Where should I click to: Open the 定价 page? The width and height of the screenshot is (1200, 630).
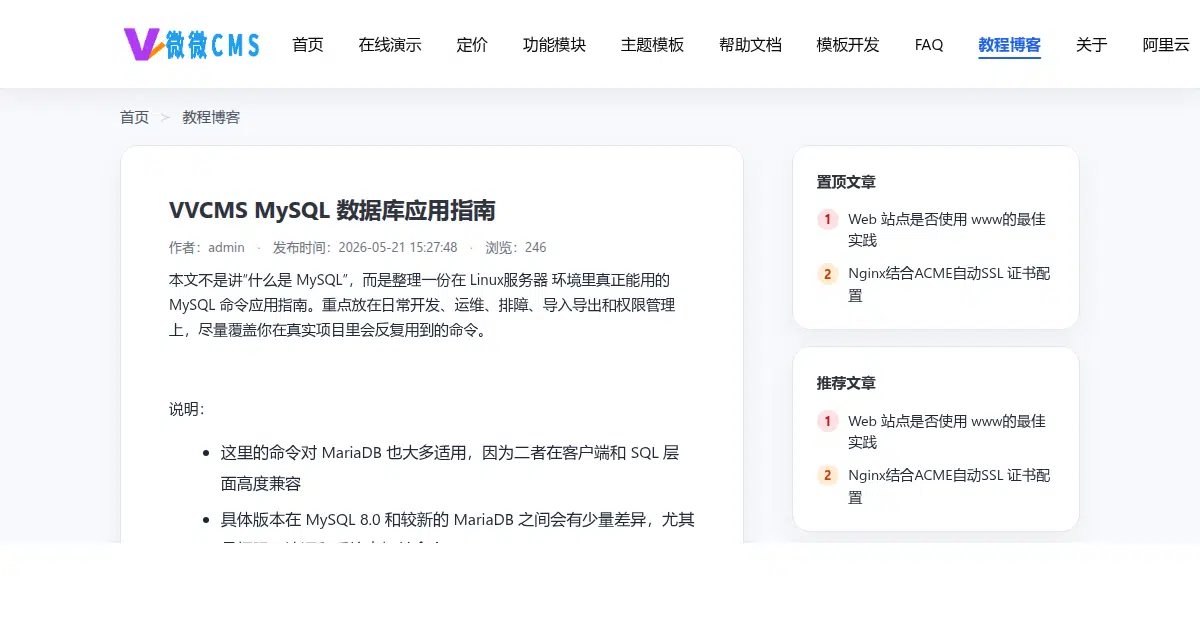tap(472, 45)
